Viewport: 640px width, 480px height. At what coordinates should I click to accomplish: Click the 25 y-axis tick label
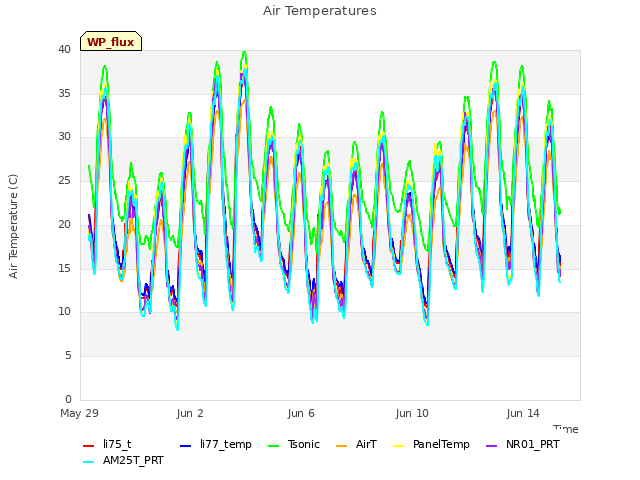click(64, 180)
